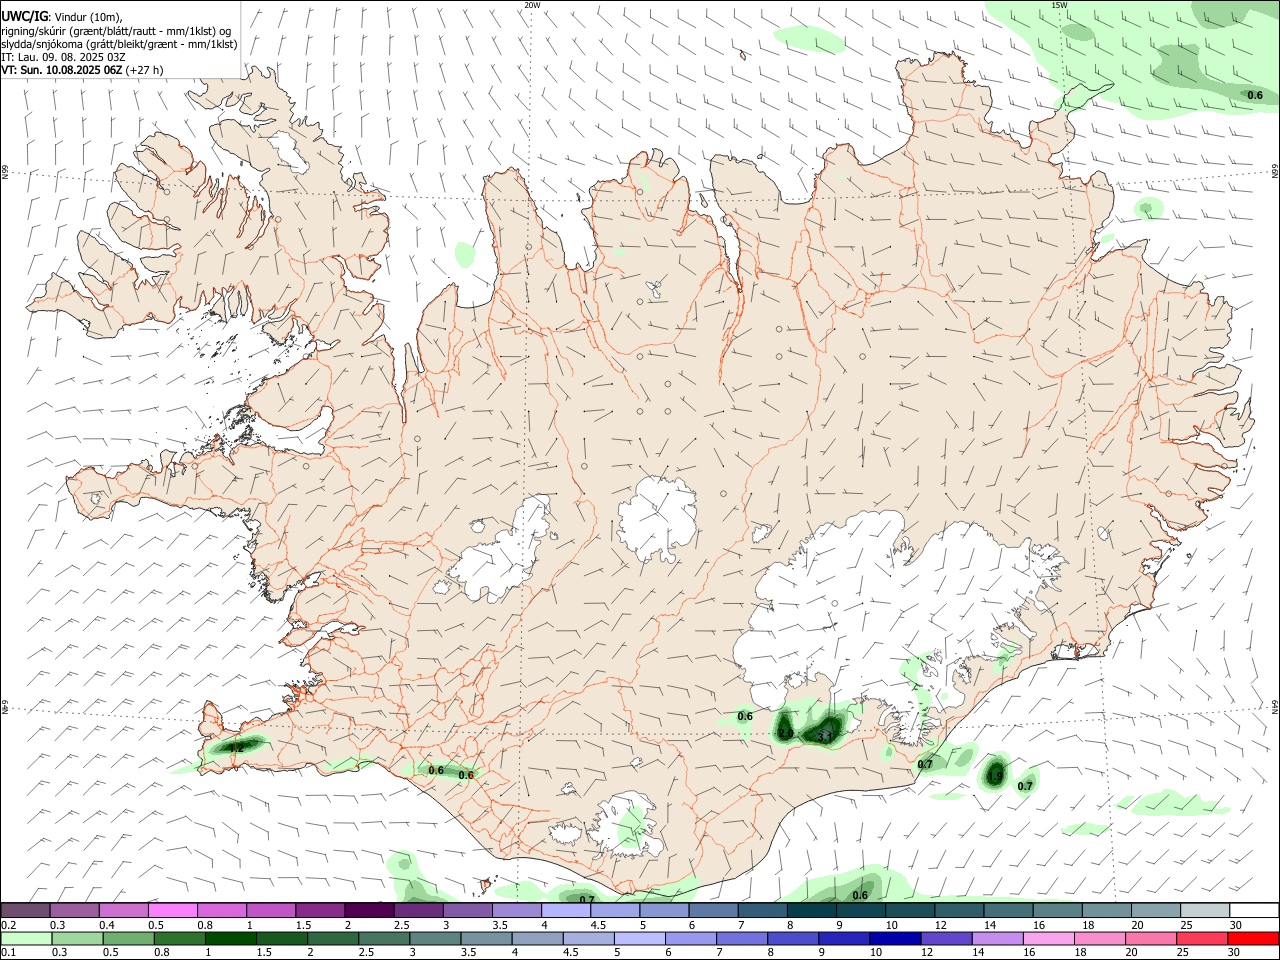Image resolution: width=1280 pixels, height=960 pixels.
Task: Click the '3.1' precipitation value on the map
Action: [x=825, y=737]
